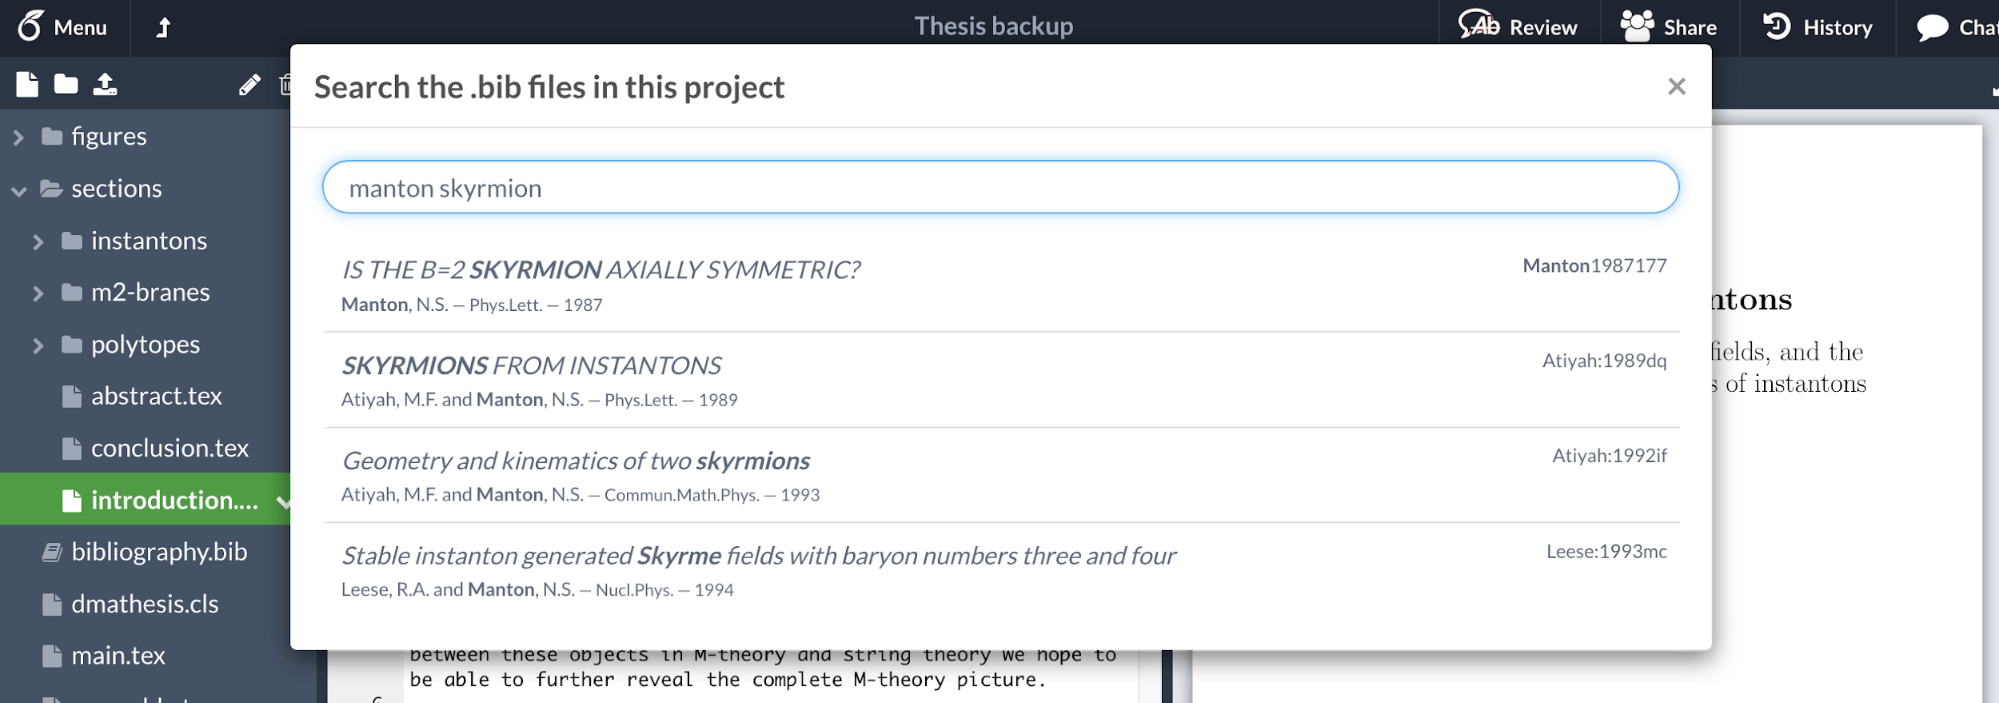
Task: Expand the polytopes folder
Action: tap(38, 345)
